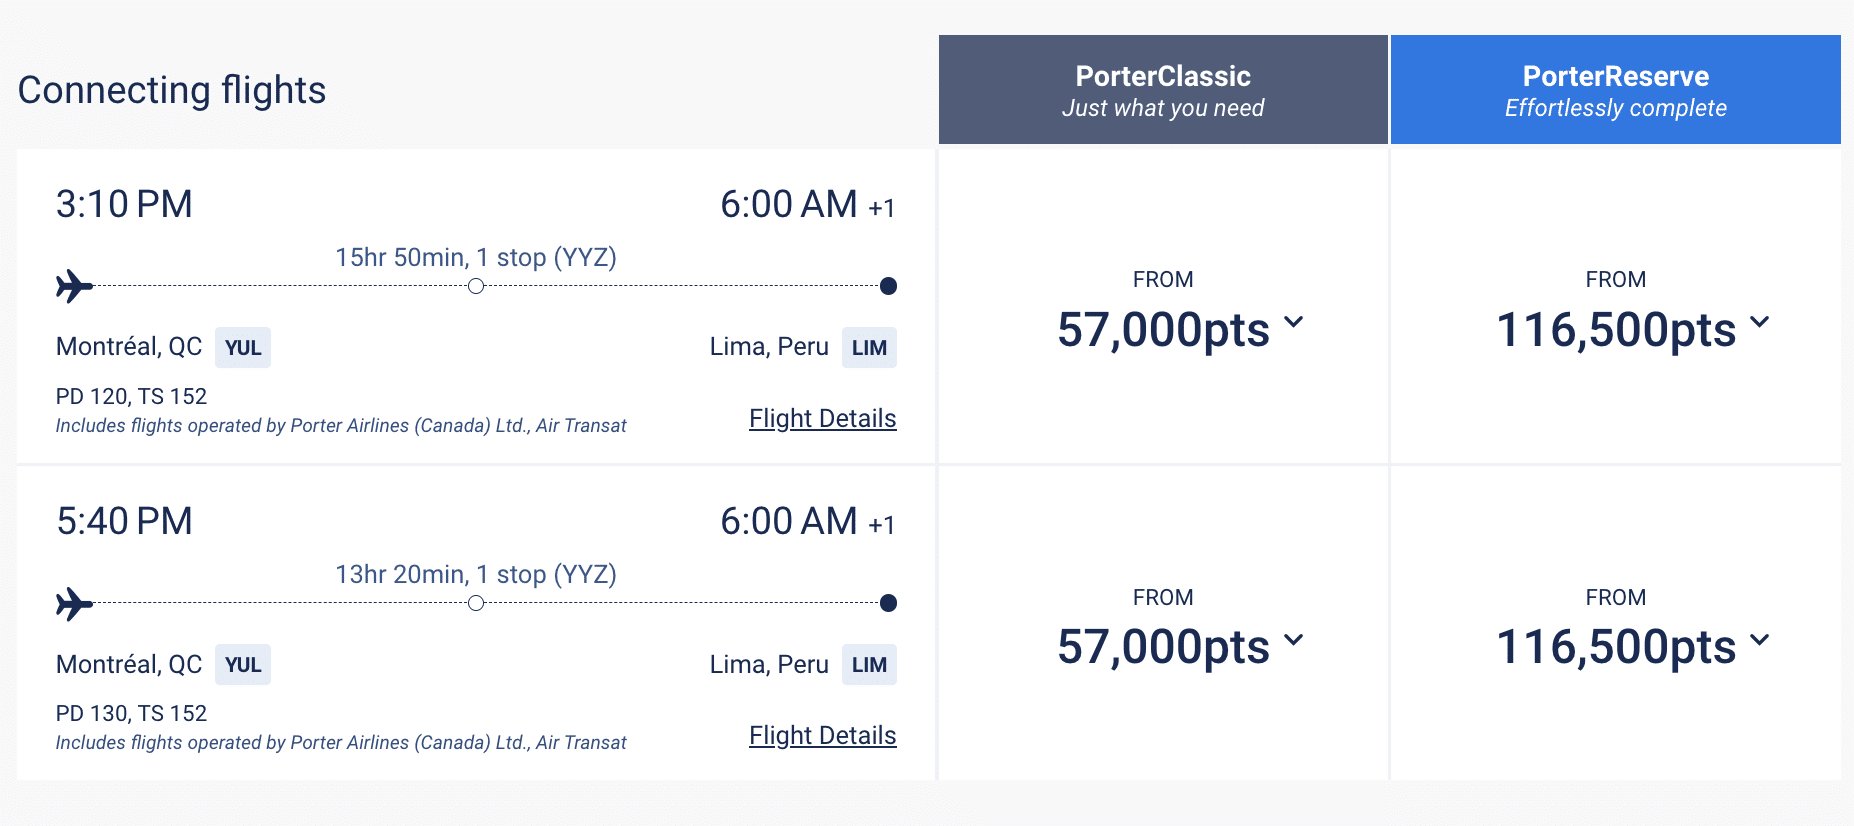Open Flight Details for PD 130 flight
This screenshot has height=826, width=1854.
click(x=822, y=735)
